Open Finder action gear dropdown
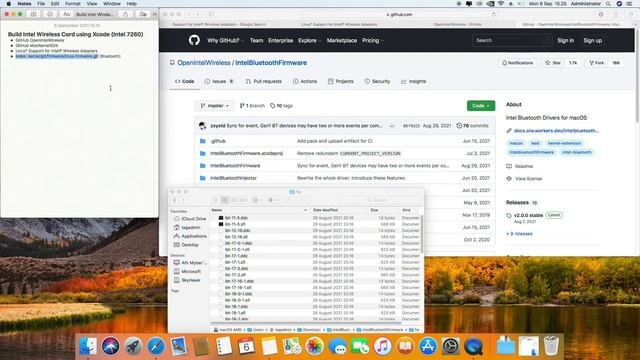The height and width of the screenshot is (360, 640). [273, 200]
